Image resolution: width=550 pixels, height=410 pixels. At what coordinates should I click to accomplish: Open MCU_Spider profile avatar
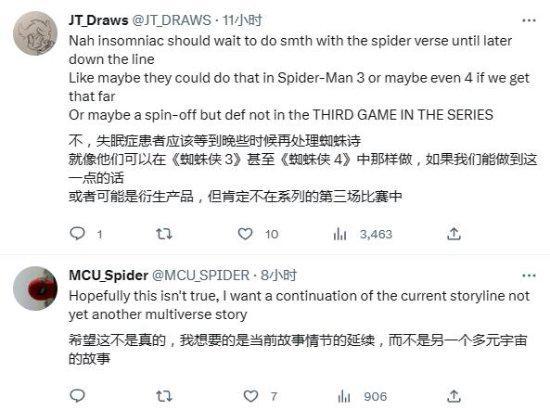[x=35, y=288]
